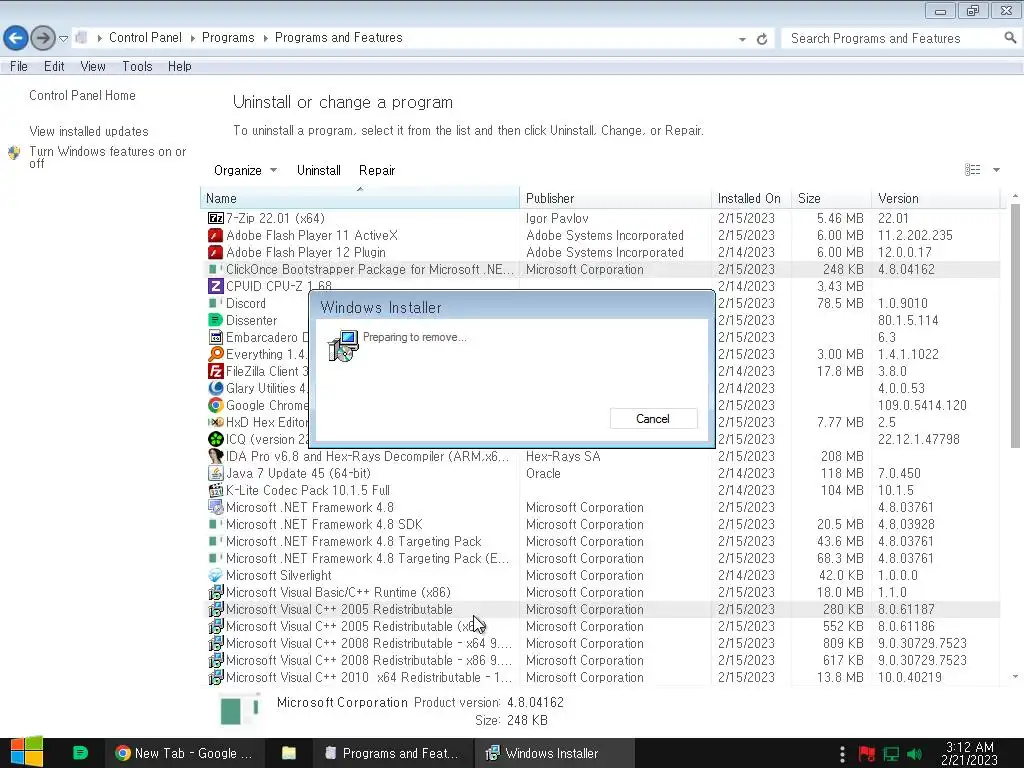Click the Google Chrome icon in program list
Viewport: 1024px width, 768px height.
coord(216,405)
